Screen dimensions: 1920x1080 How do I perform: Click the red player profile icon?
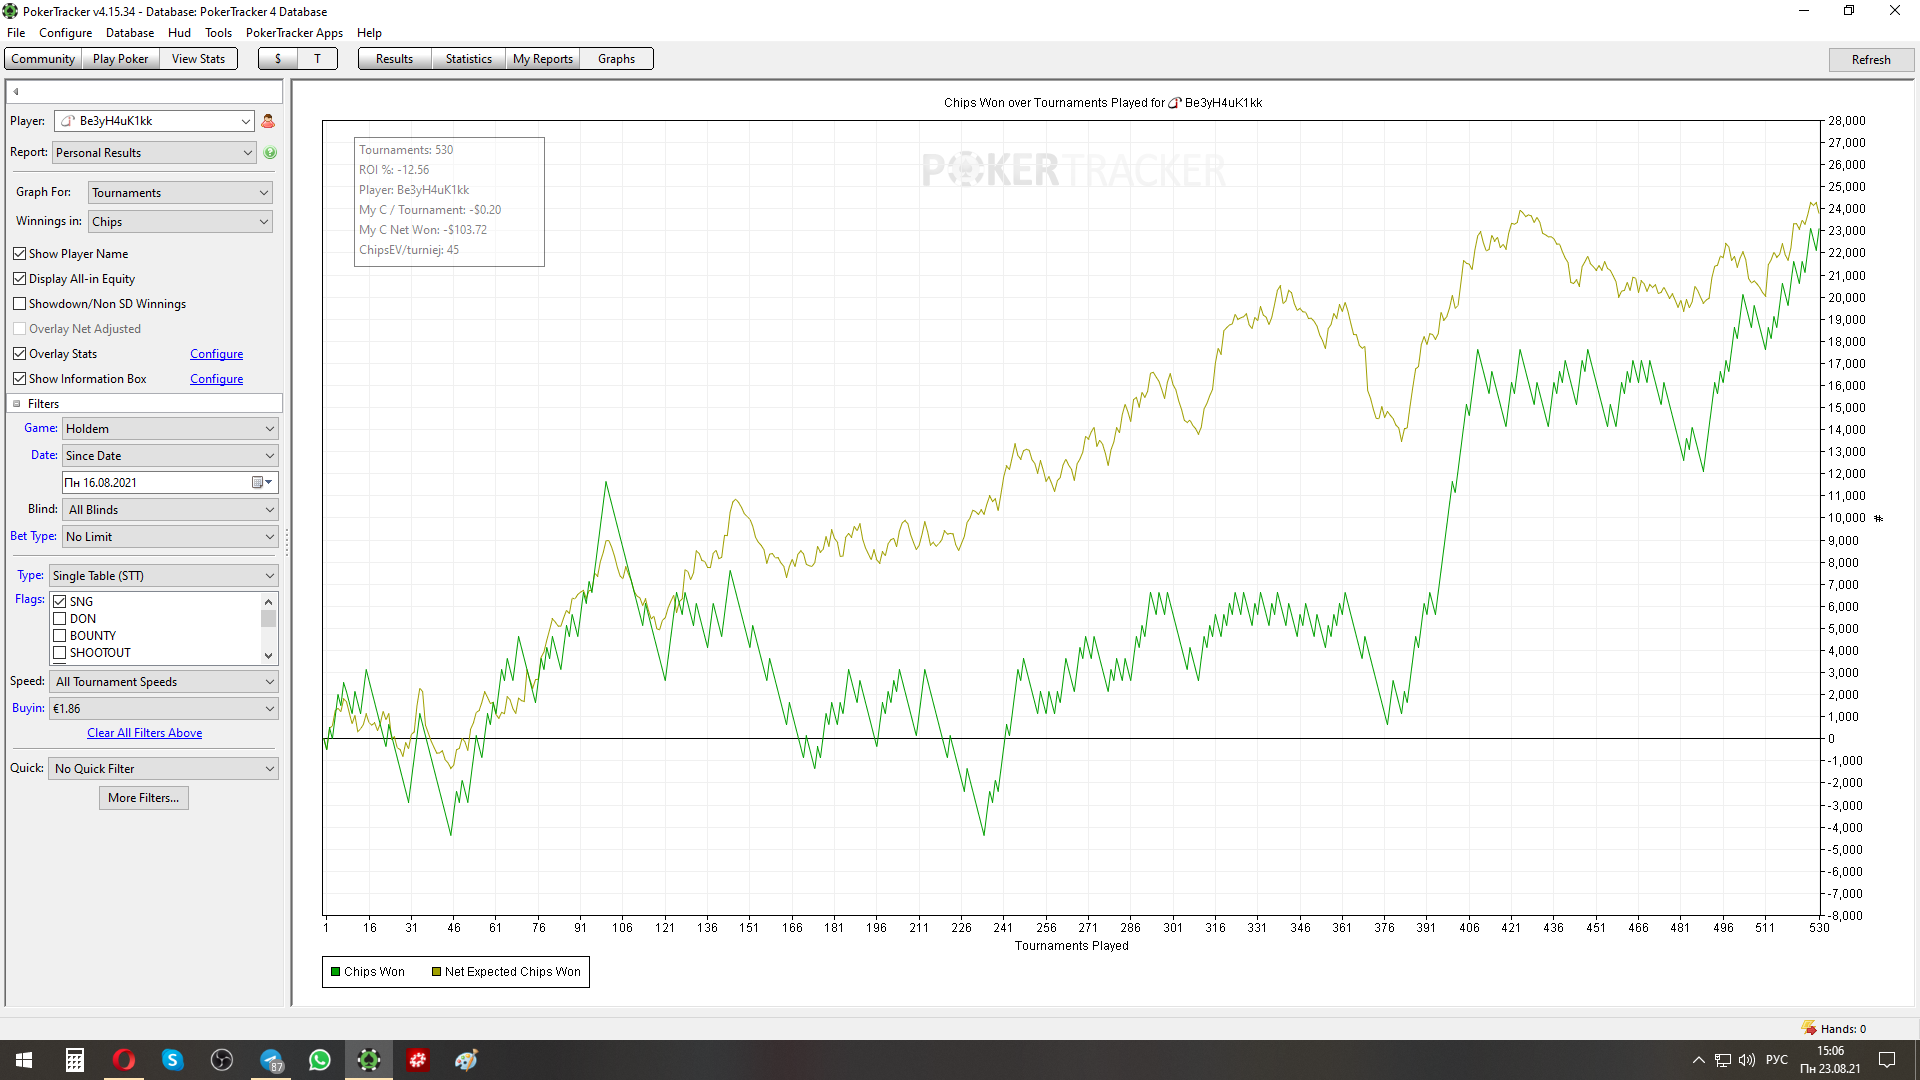click(268, 121)
